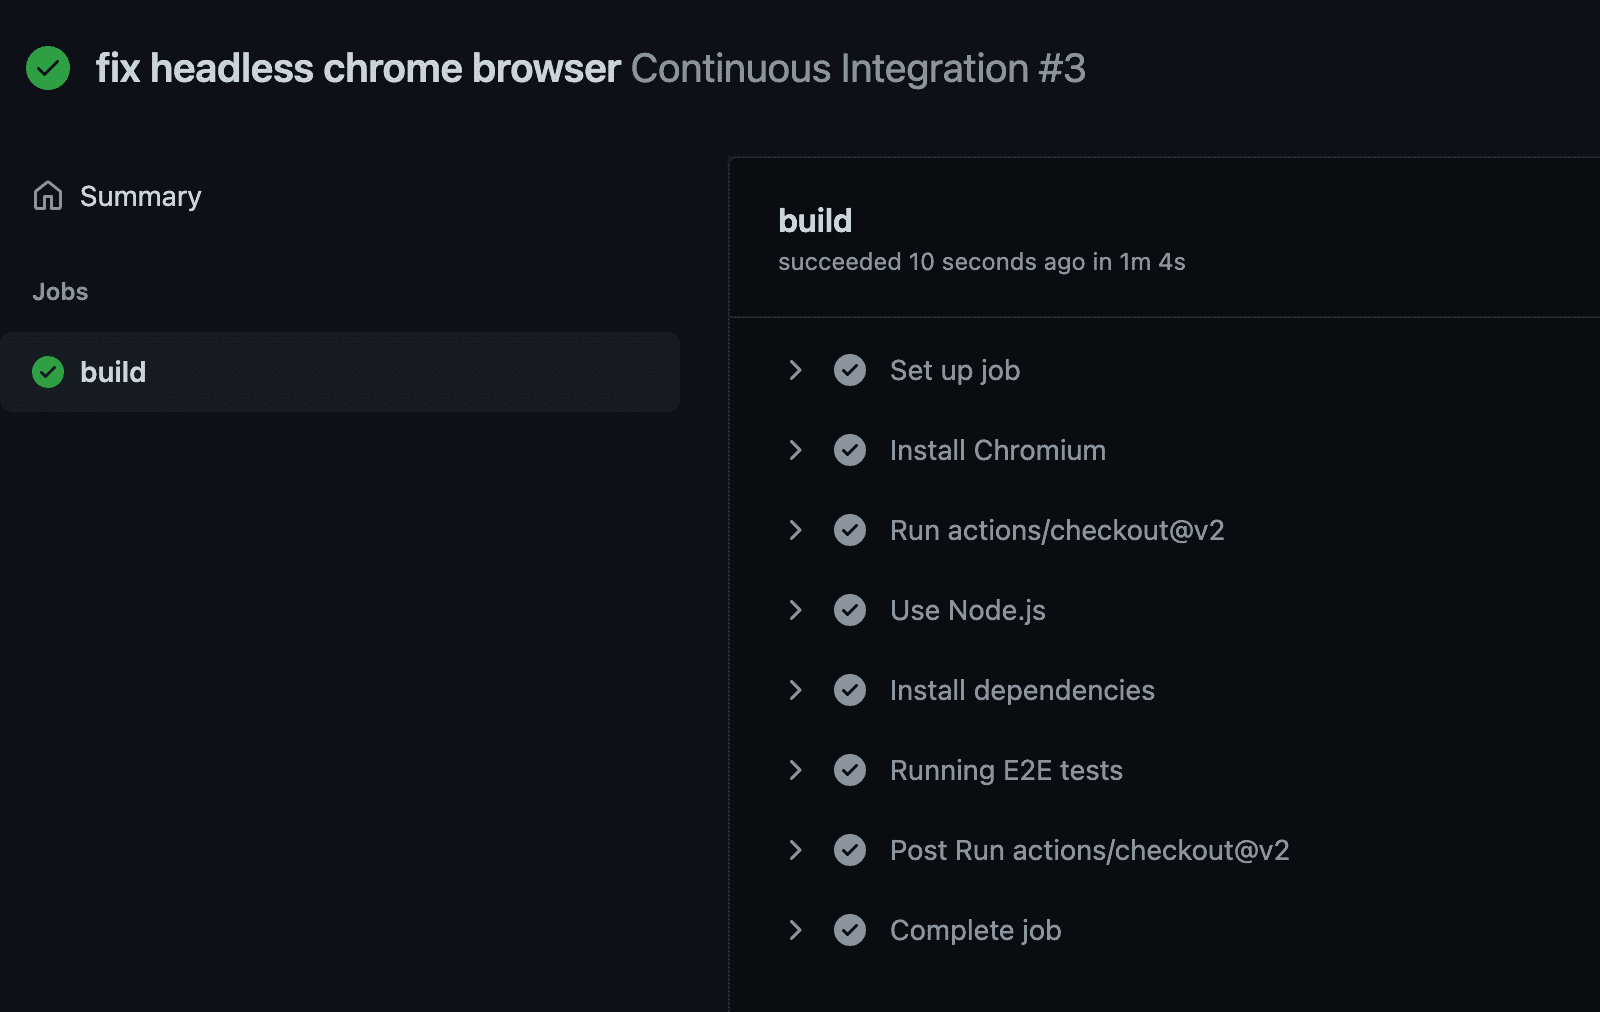Select the build job in sidebar
Image resolution: width=1600 pixels, height=1012 pixels.
[x=113, y=372]
